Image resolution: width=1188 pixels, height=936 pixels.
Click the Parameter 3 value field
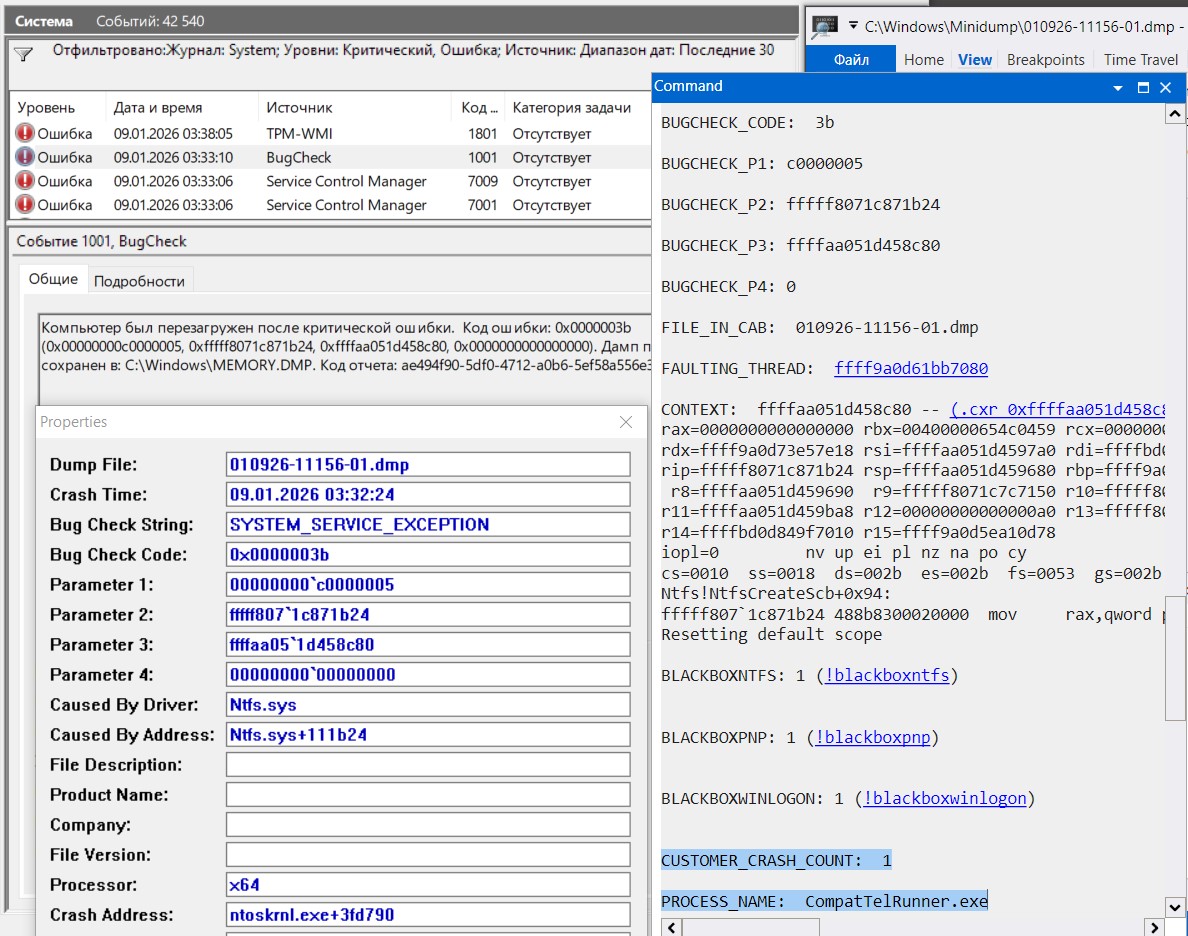point(428,645)
